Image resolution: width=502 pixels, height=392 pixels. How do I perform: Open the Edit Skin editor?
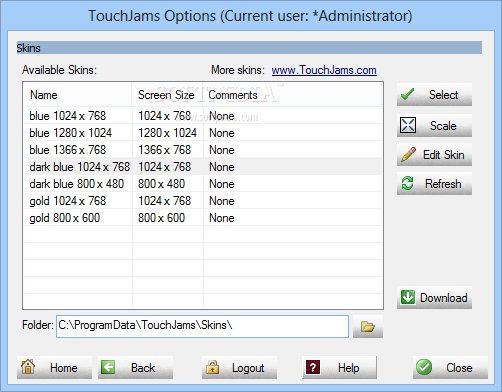click(x=434, y=155)
